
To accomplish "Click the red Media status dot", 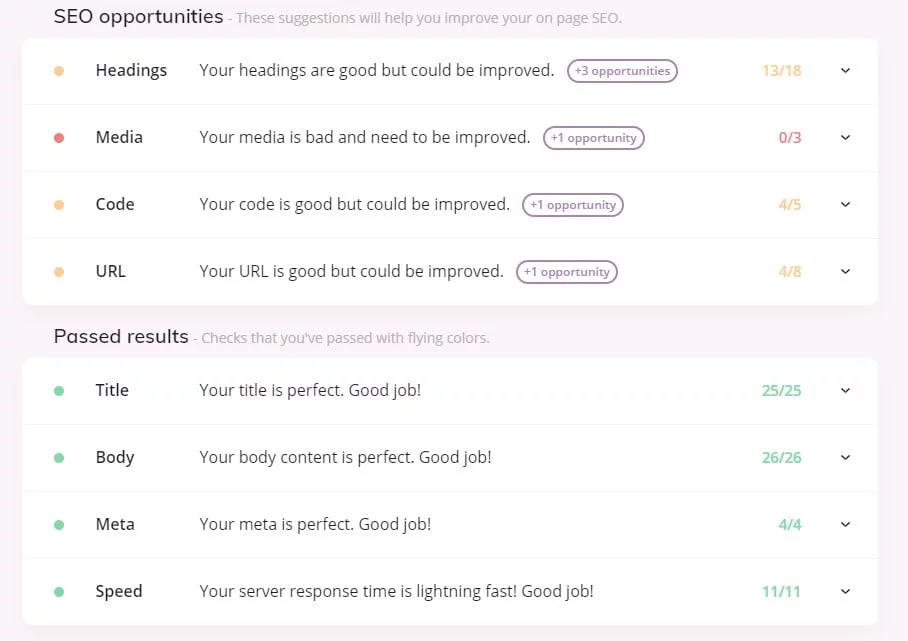I will 59,138.
